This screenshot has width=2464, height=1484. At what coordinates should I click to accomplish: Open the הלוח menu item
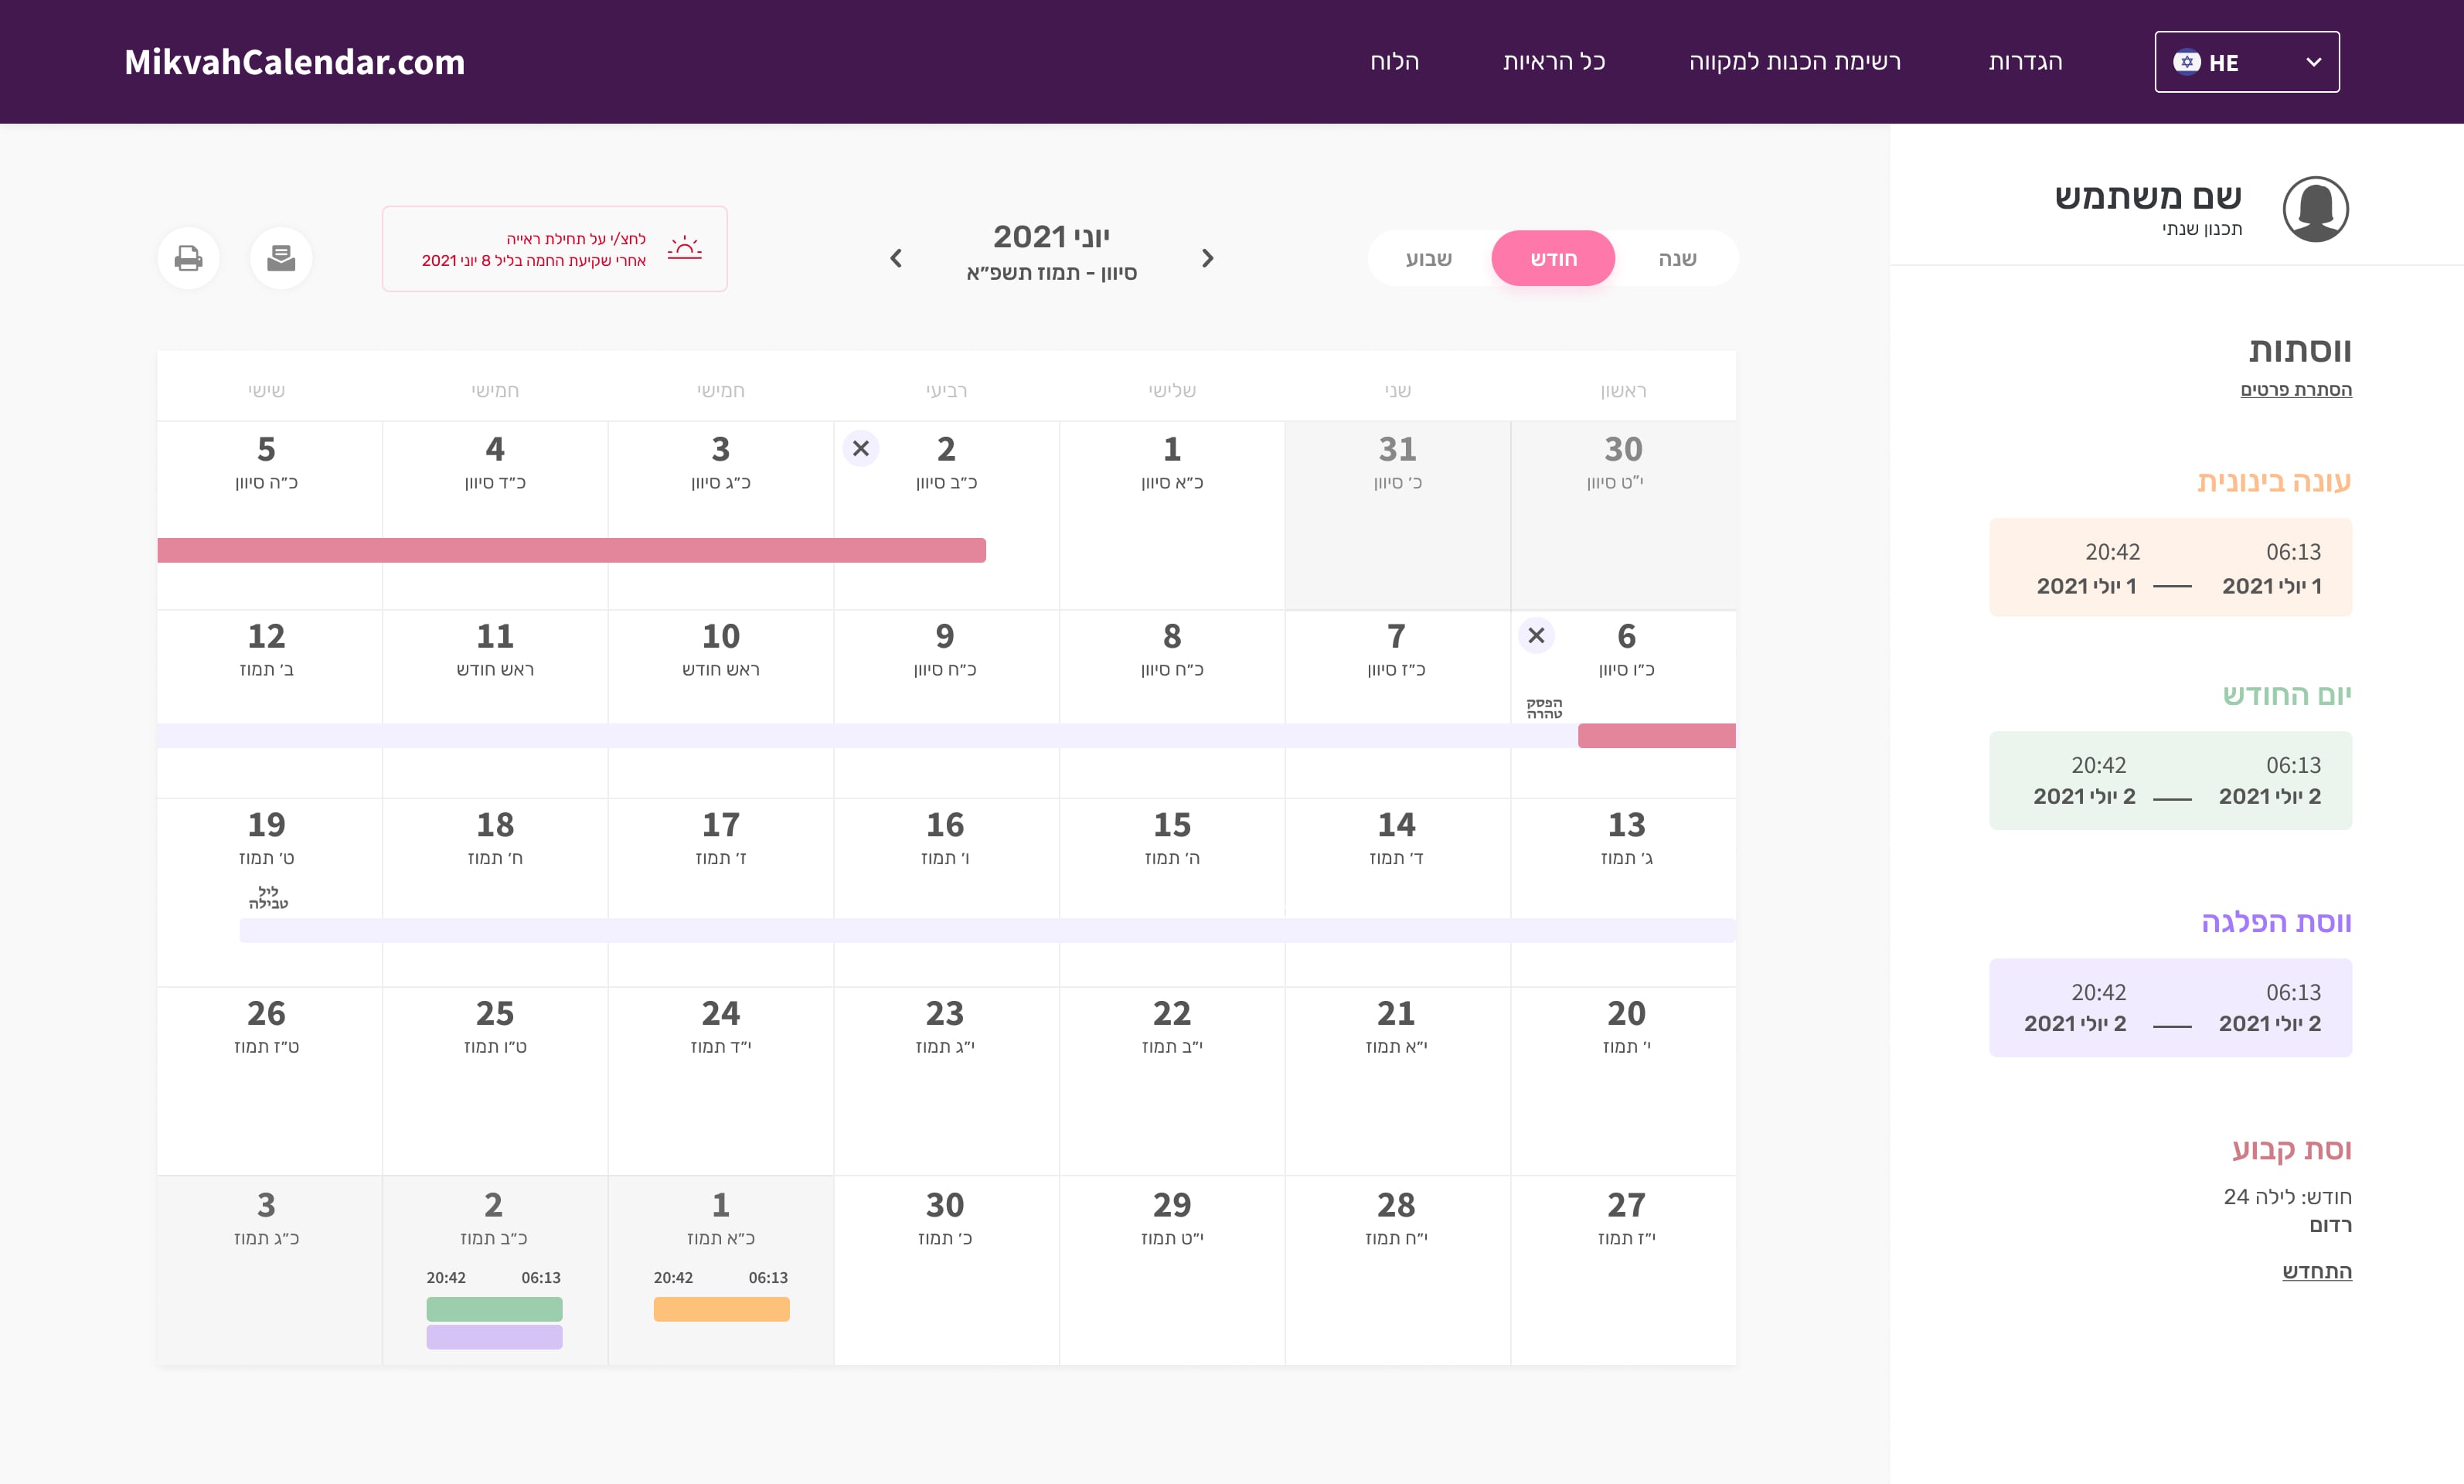tap(1394, 62)
